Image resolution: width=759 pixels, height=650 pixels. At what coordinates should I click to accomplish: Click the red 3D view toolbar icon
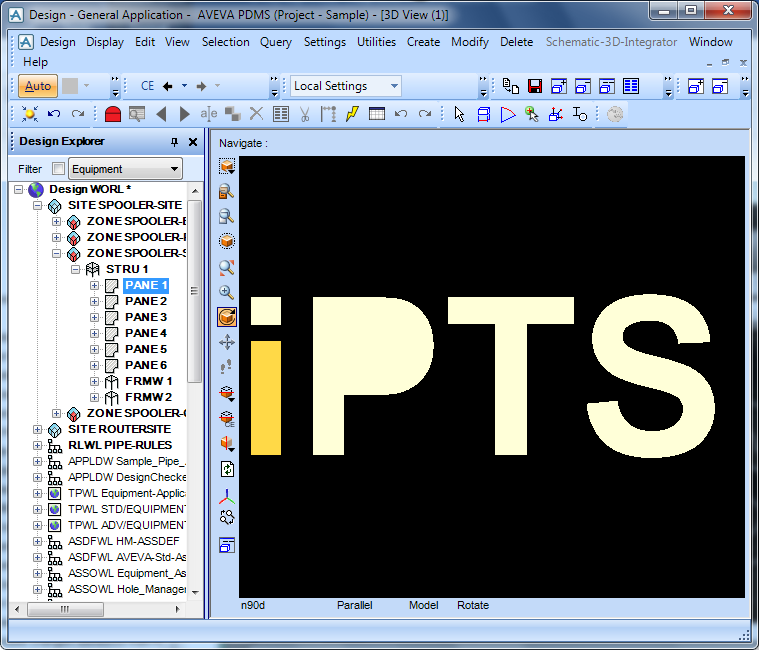113,114
